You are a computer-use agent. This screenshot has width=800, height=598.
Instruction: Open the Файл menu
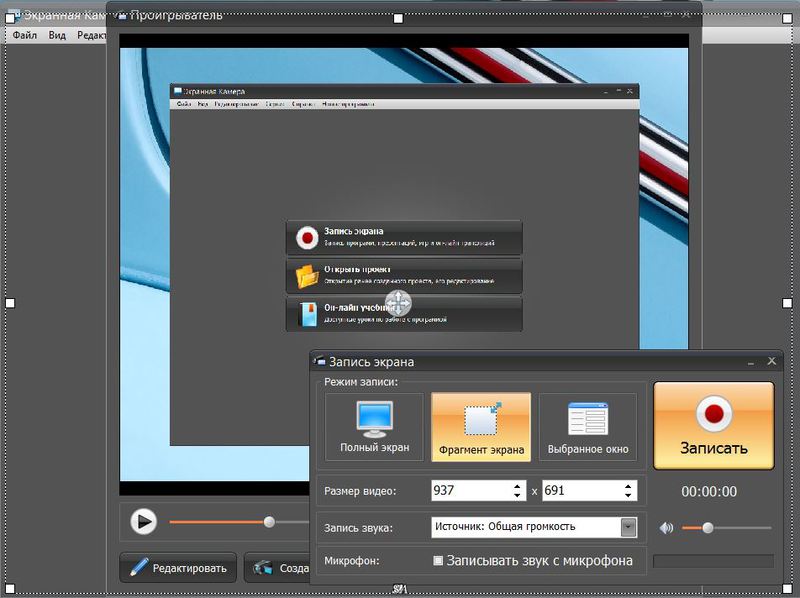24,35
